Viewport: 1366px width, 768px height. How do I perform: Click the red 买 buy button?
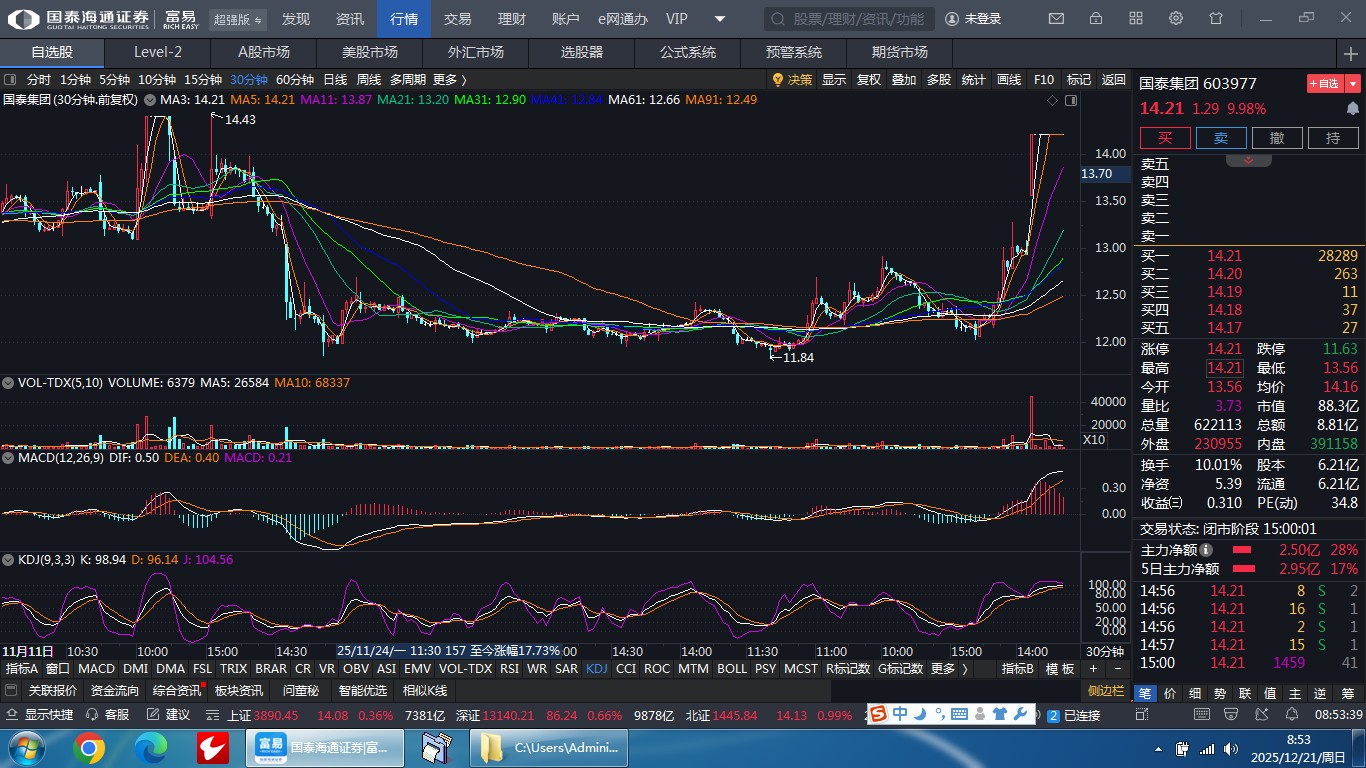[x=1165, y=139]
